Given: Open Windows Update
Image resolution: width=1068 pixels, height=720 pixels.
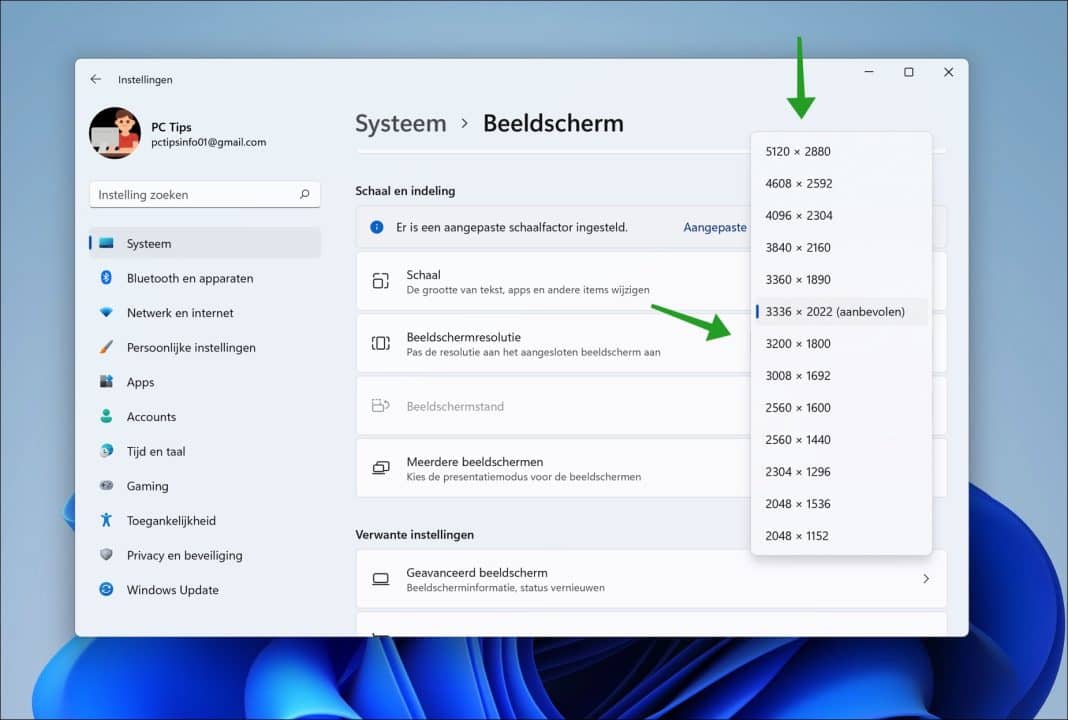Looking at the screenshot, I should pos(205,590).
